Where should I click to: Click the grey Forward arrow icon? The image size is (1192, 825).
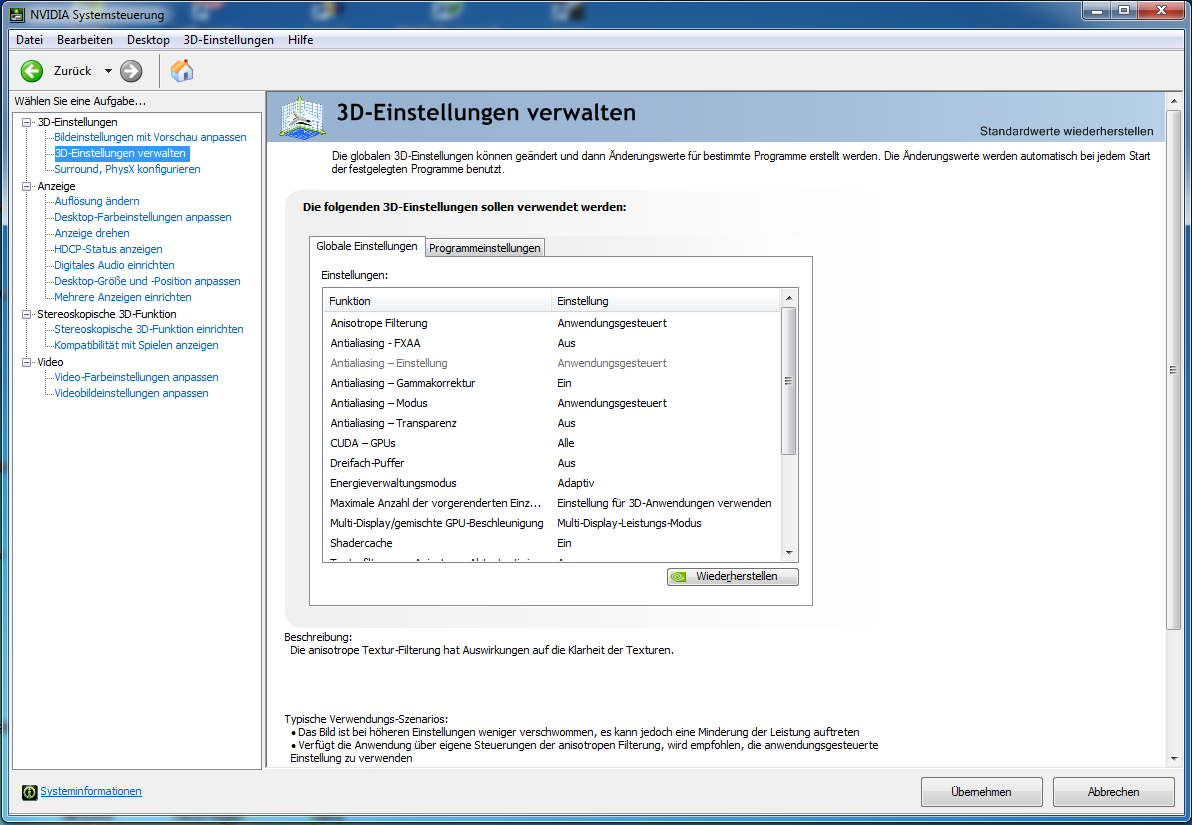click(131, 71)
